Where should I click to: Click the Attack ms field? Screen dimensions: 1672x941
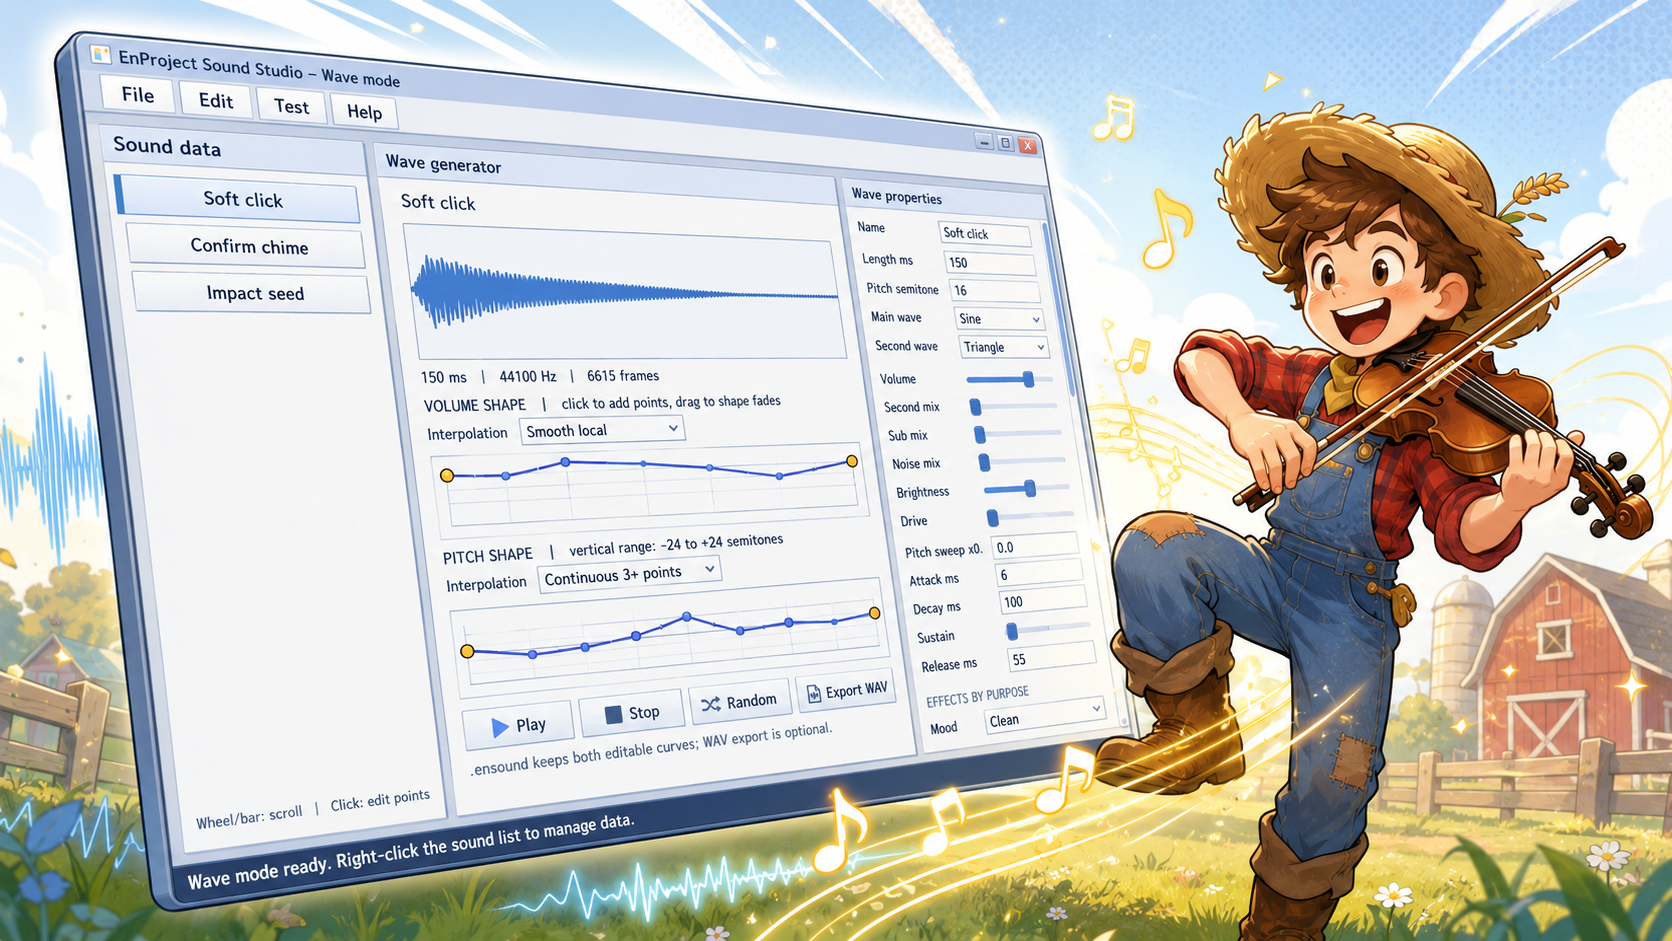[1039, 574]
